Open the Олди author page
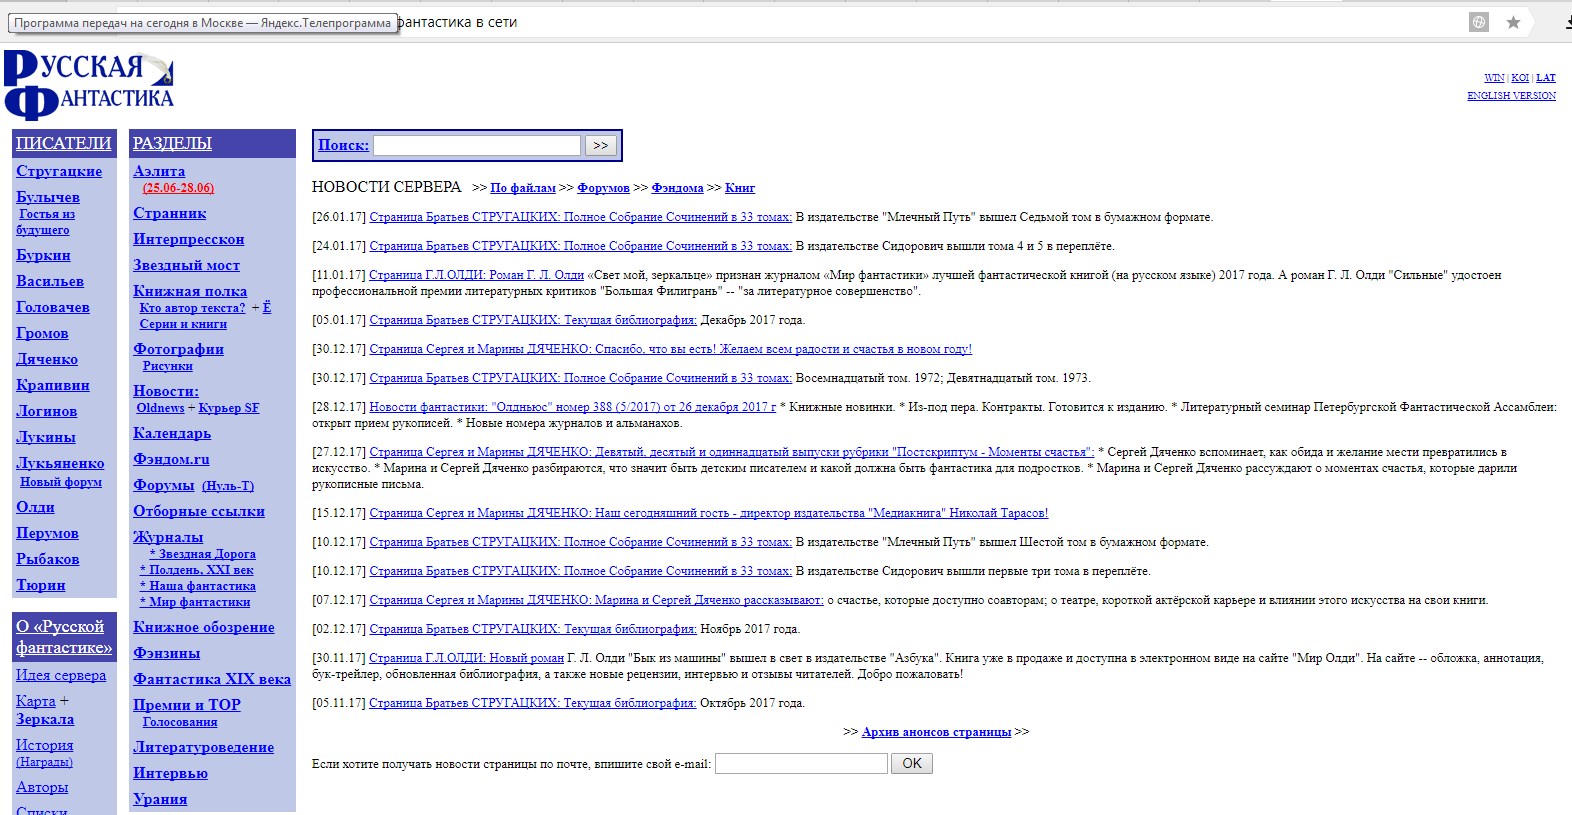Screen dimensions: 1572x815 [35, 507]
